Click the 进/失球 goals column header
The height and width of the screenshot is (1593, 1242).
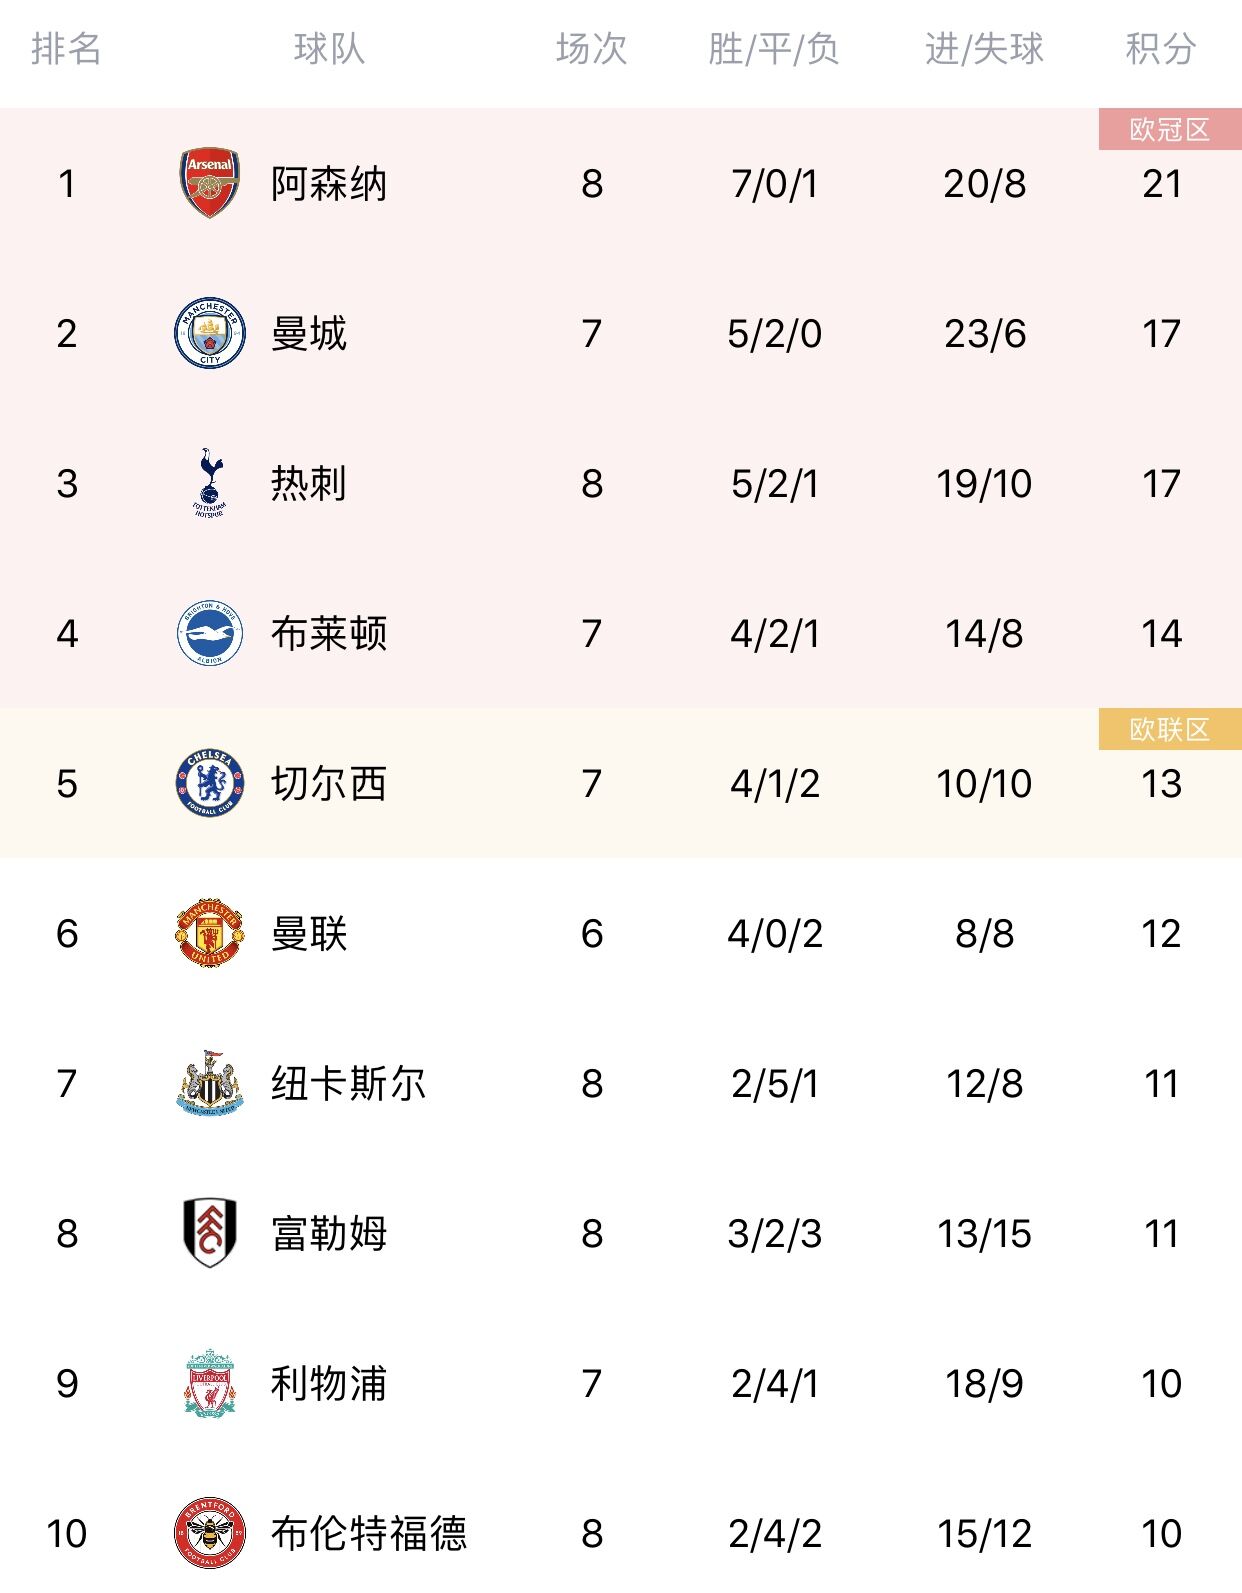tap(984, 49)
